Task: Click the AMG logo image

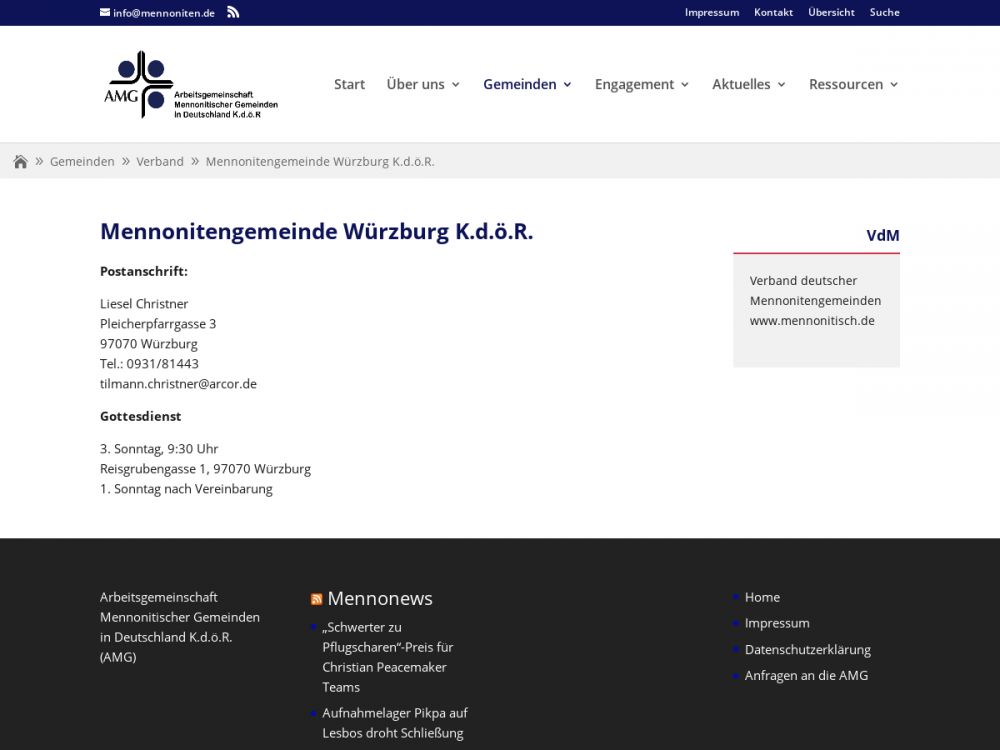Action: click(191, 85)
